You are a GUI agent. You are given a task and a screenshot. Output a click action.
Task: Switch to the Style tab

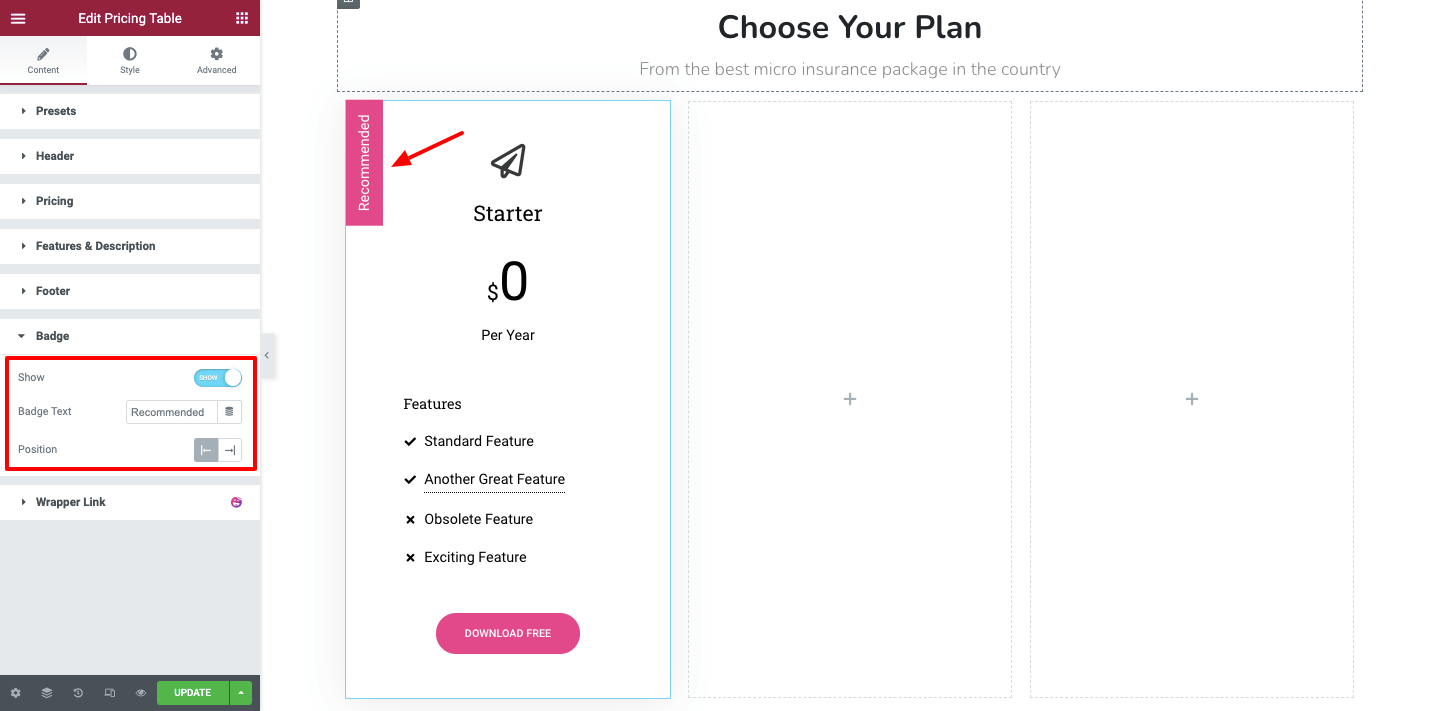(130, 60)
